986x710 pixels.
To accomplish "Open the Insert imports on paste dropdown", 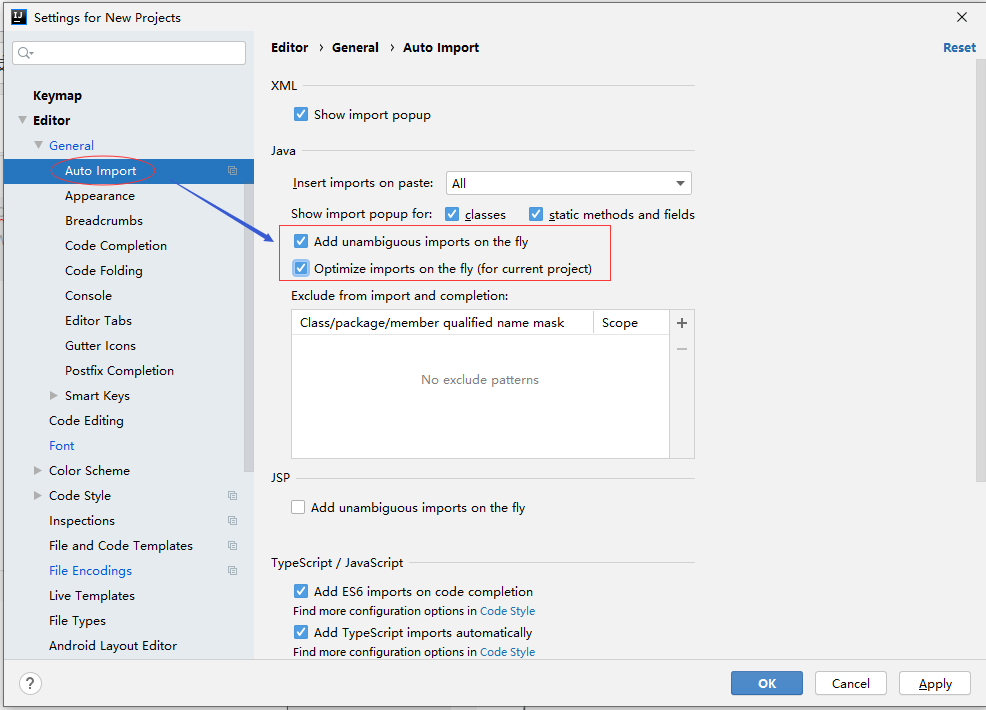I will tap(568, 183).
